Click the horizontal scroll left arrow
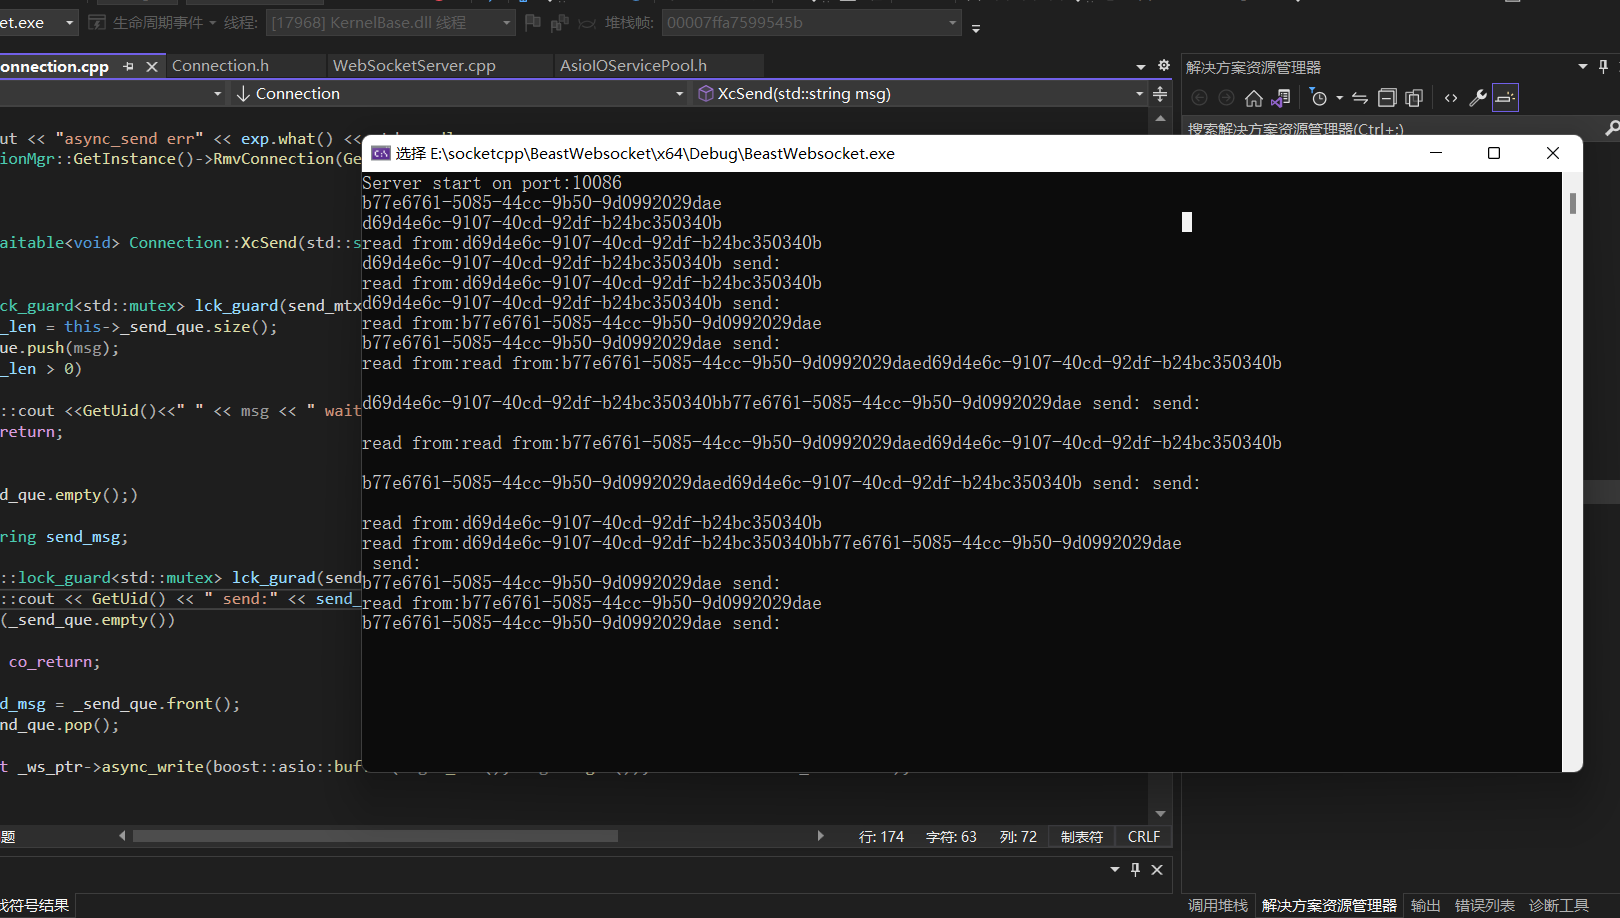Viewport: 1620px width, 918px height. pyautogui.click(x=122, y=836)
